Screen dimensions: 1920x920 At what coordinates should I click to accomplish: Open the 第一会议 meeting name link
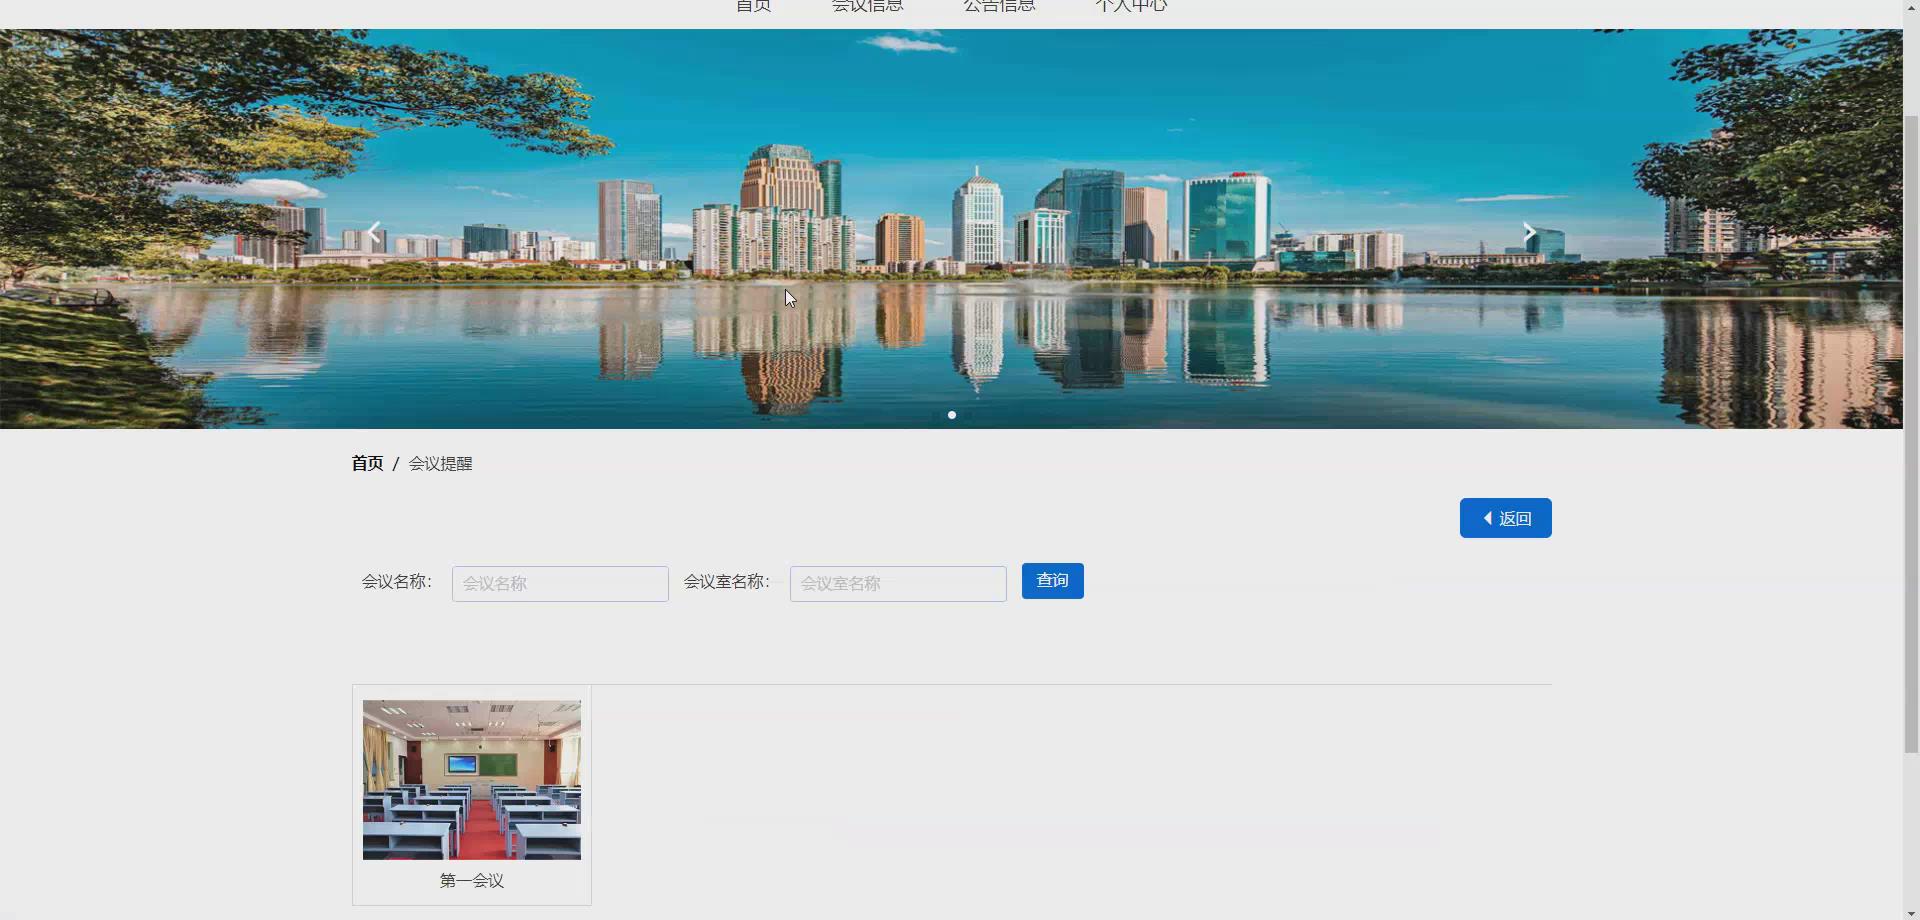tap(471, 881)
